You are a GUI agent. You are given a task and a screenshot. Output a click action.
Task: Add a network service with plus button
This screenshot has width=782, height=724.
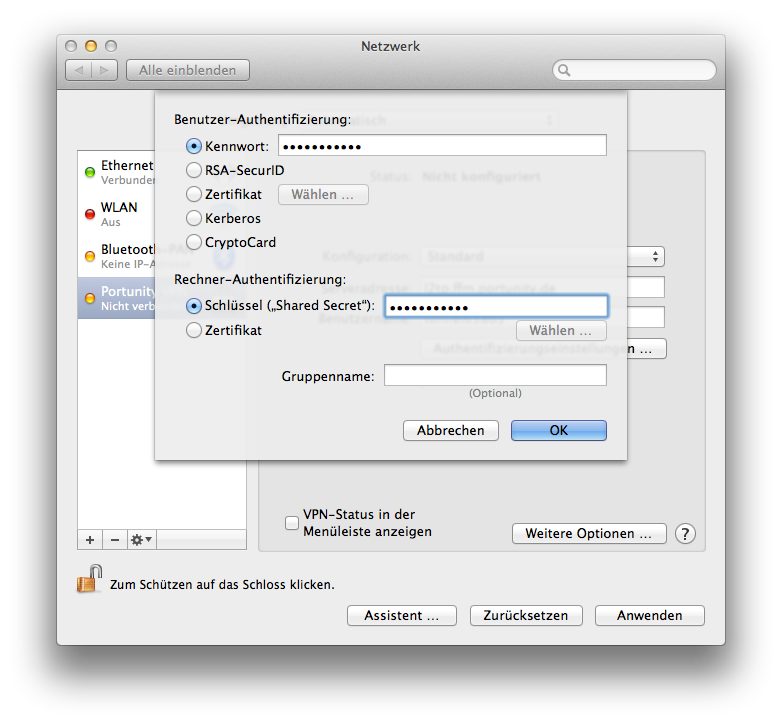90,539
